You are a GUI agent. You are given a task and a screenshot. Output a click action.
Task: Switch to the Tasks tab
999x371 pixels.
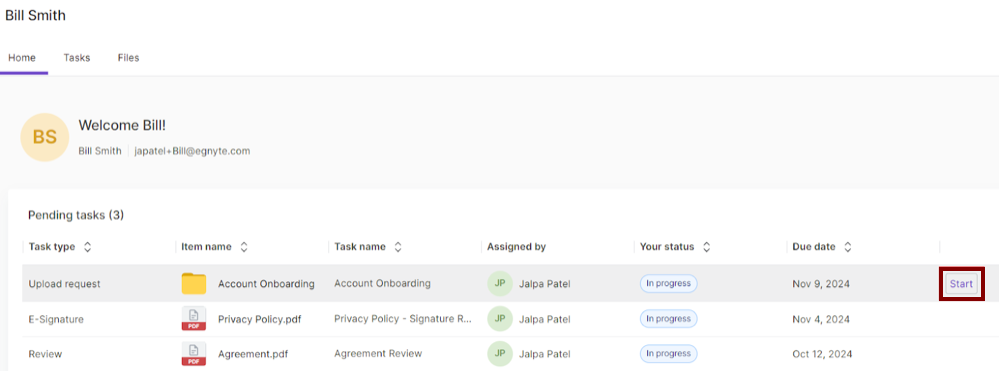(76, 57)
